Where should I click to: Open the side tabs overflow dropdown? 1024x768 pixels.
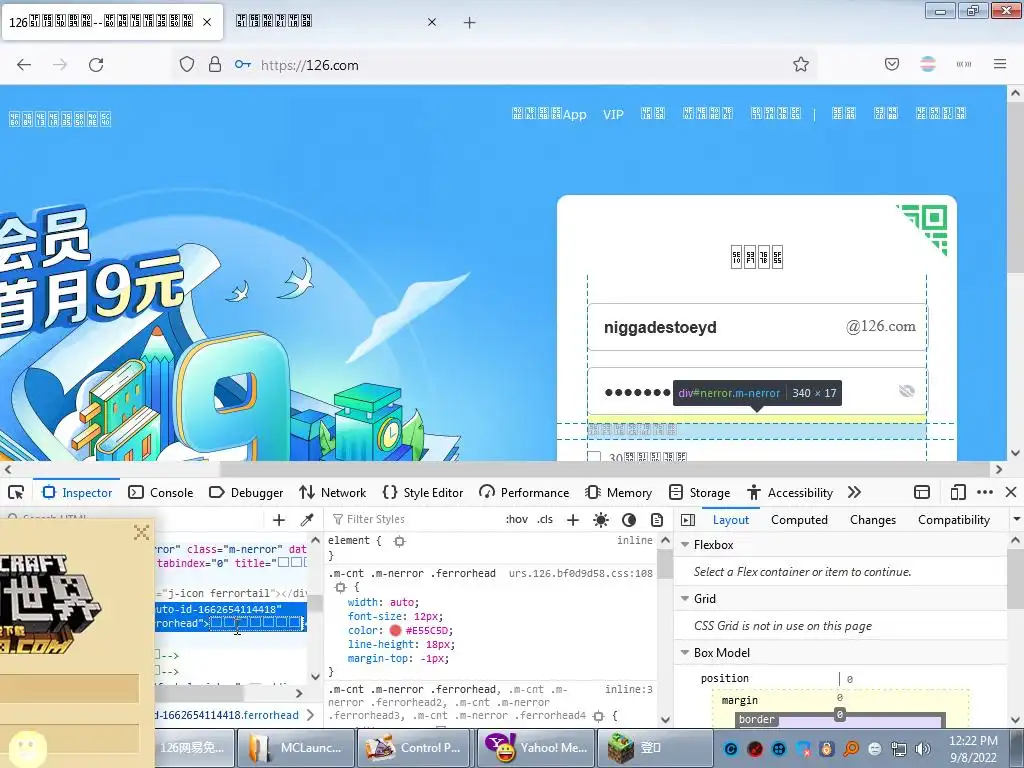click(1016, 520)
